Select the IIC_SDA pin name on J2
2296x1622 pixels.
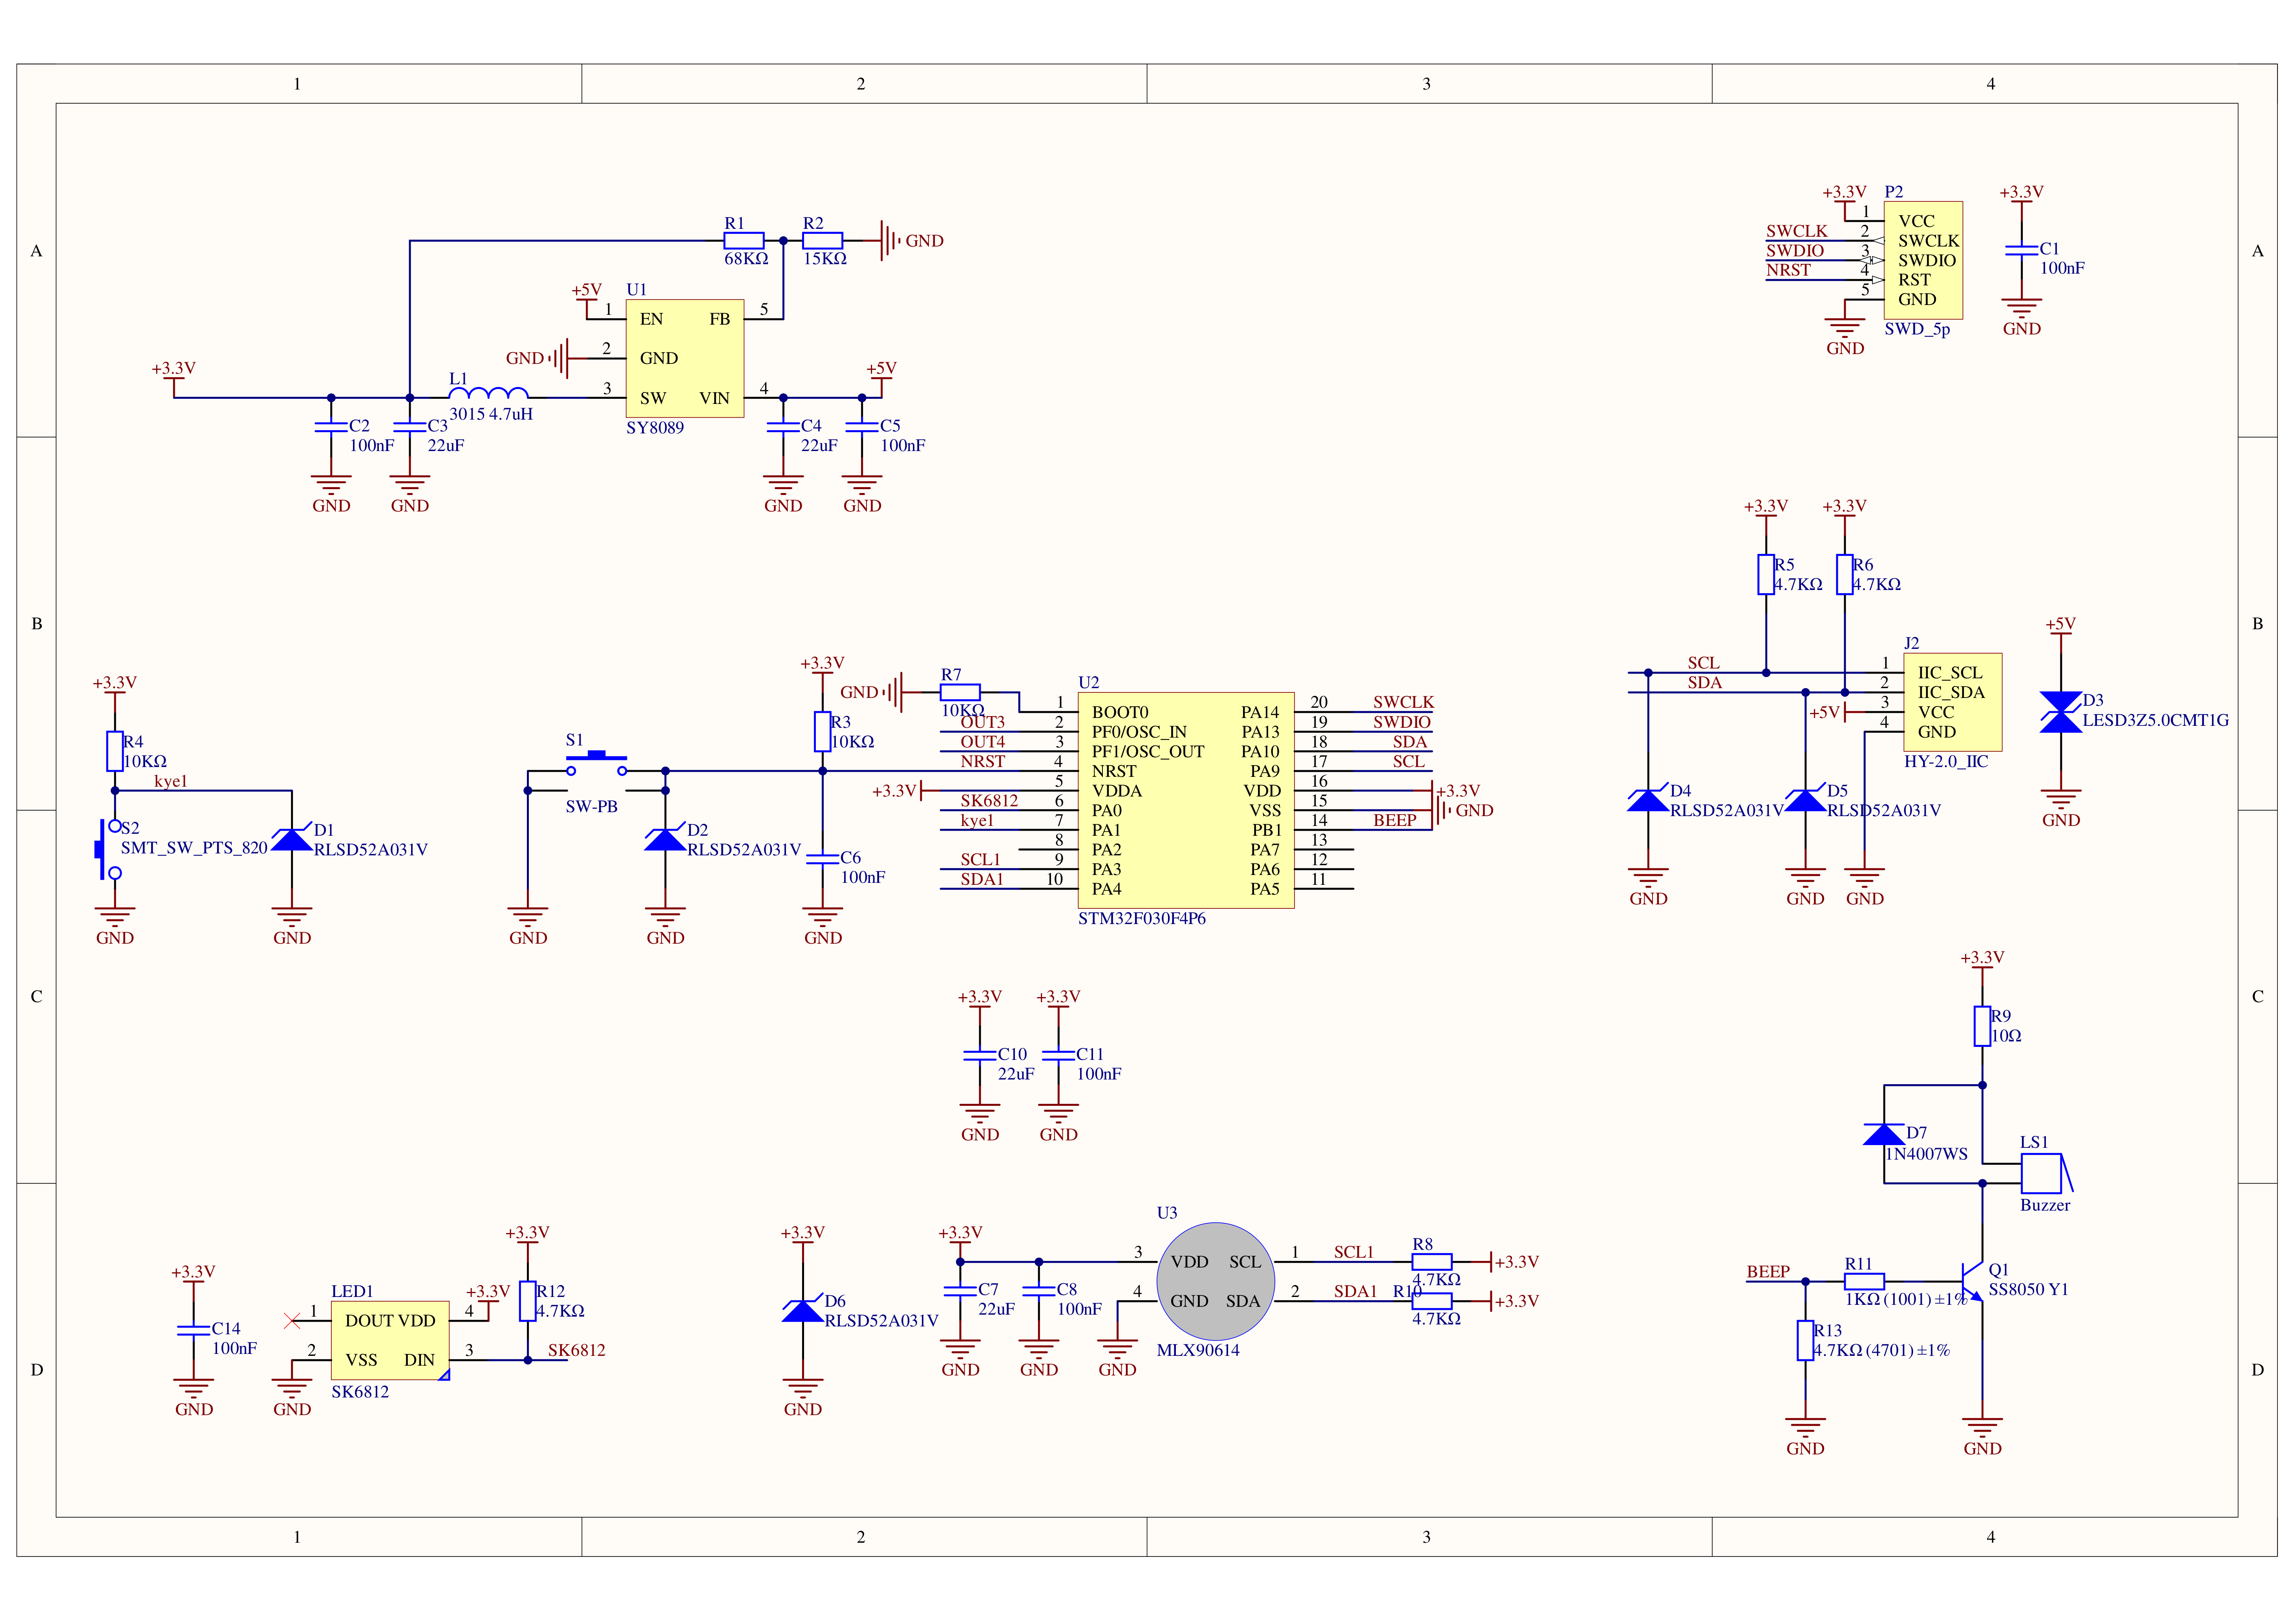point(1950,692)
